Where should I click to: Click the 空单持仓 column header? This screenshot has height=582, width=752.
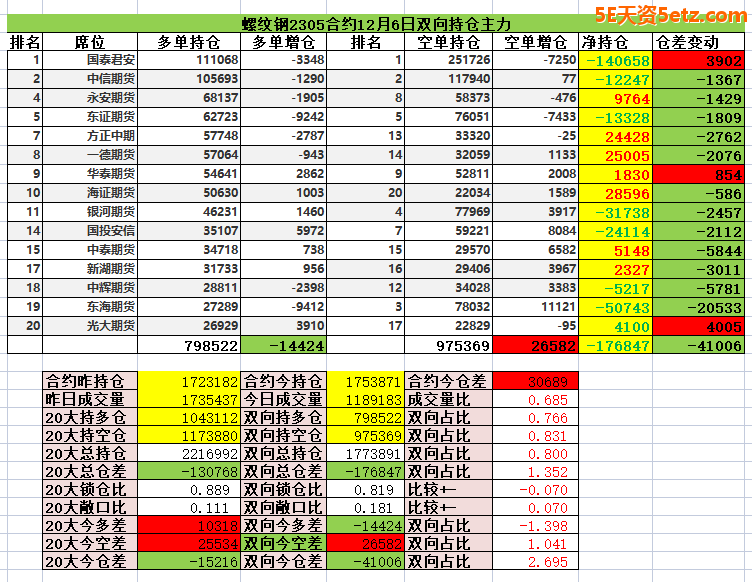pyautogui.click(x=448, y=42)
